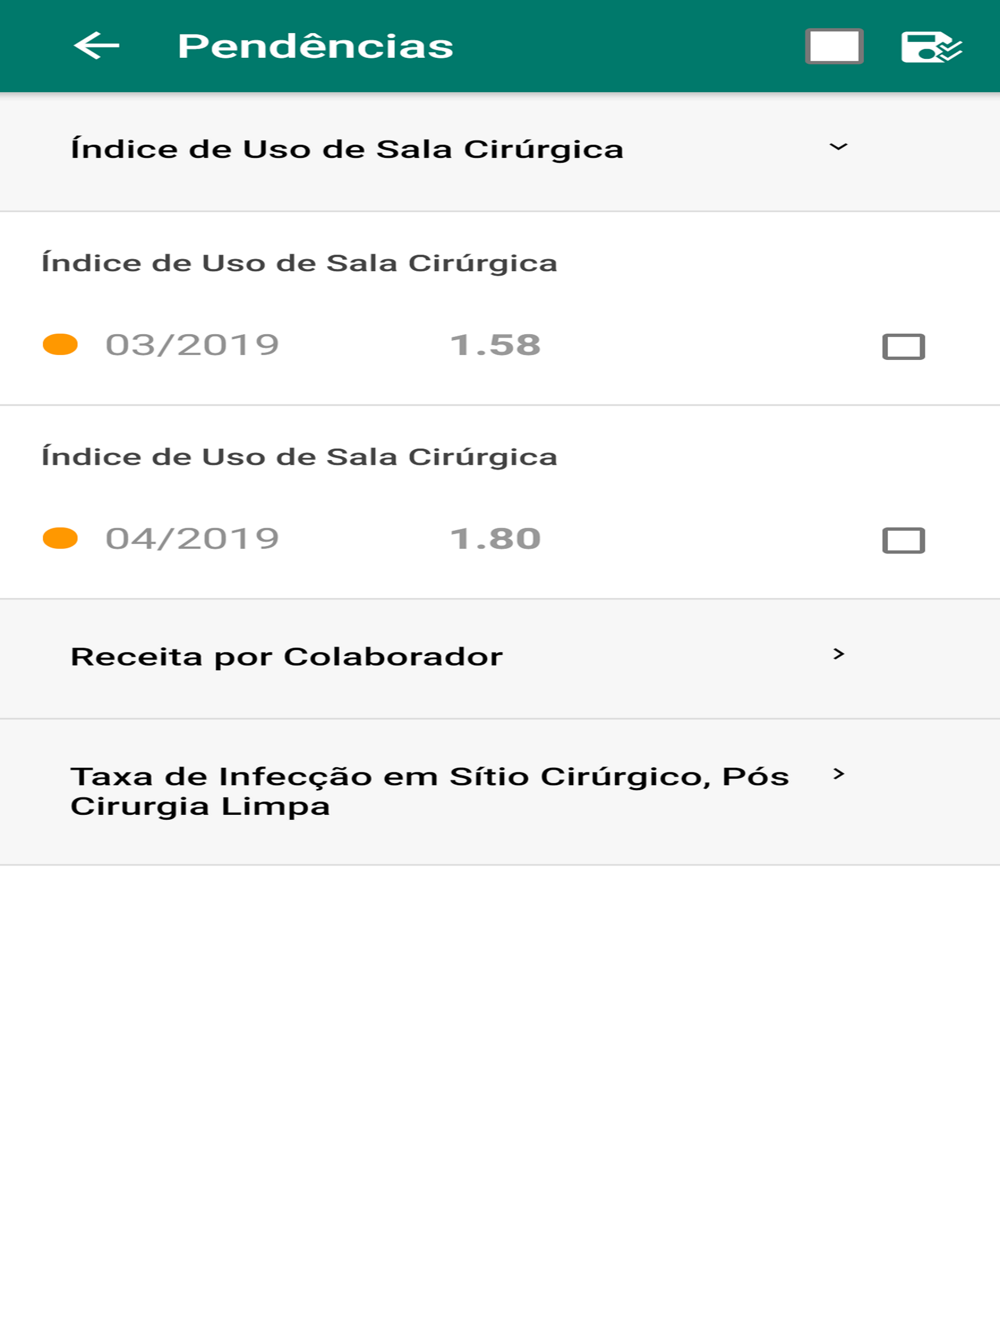This screenshot has height=1334, width=1000.
Task: Tap the item title above 03/2019
Action: coord(299,263)
